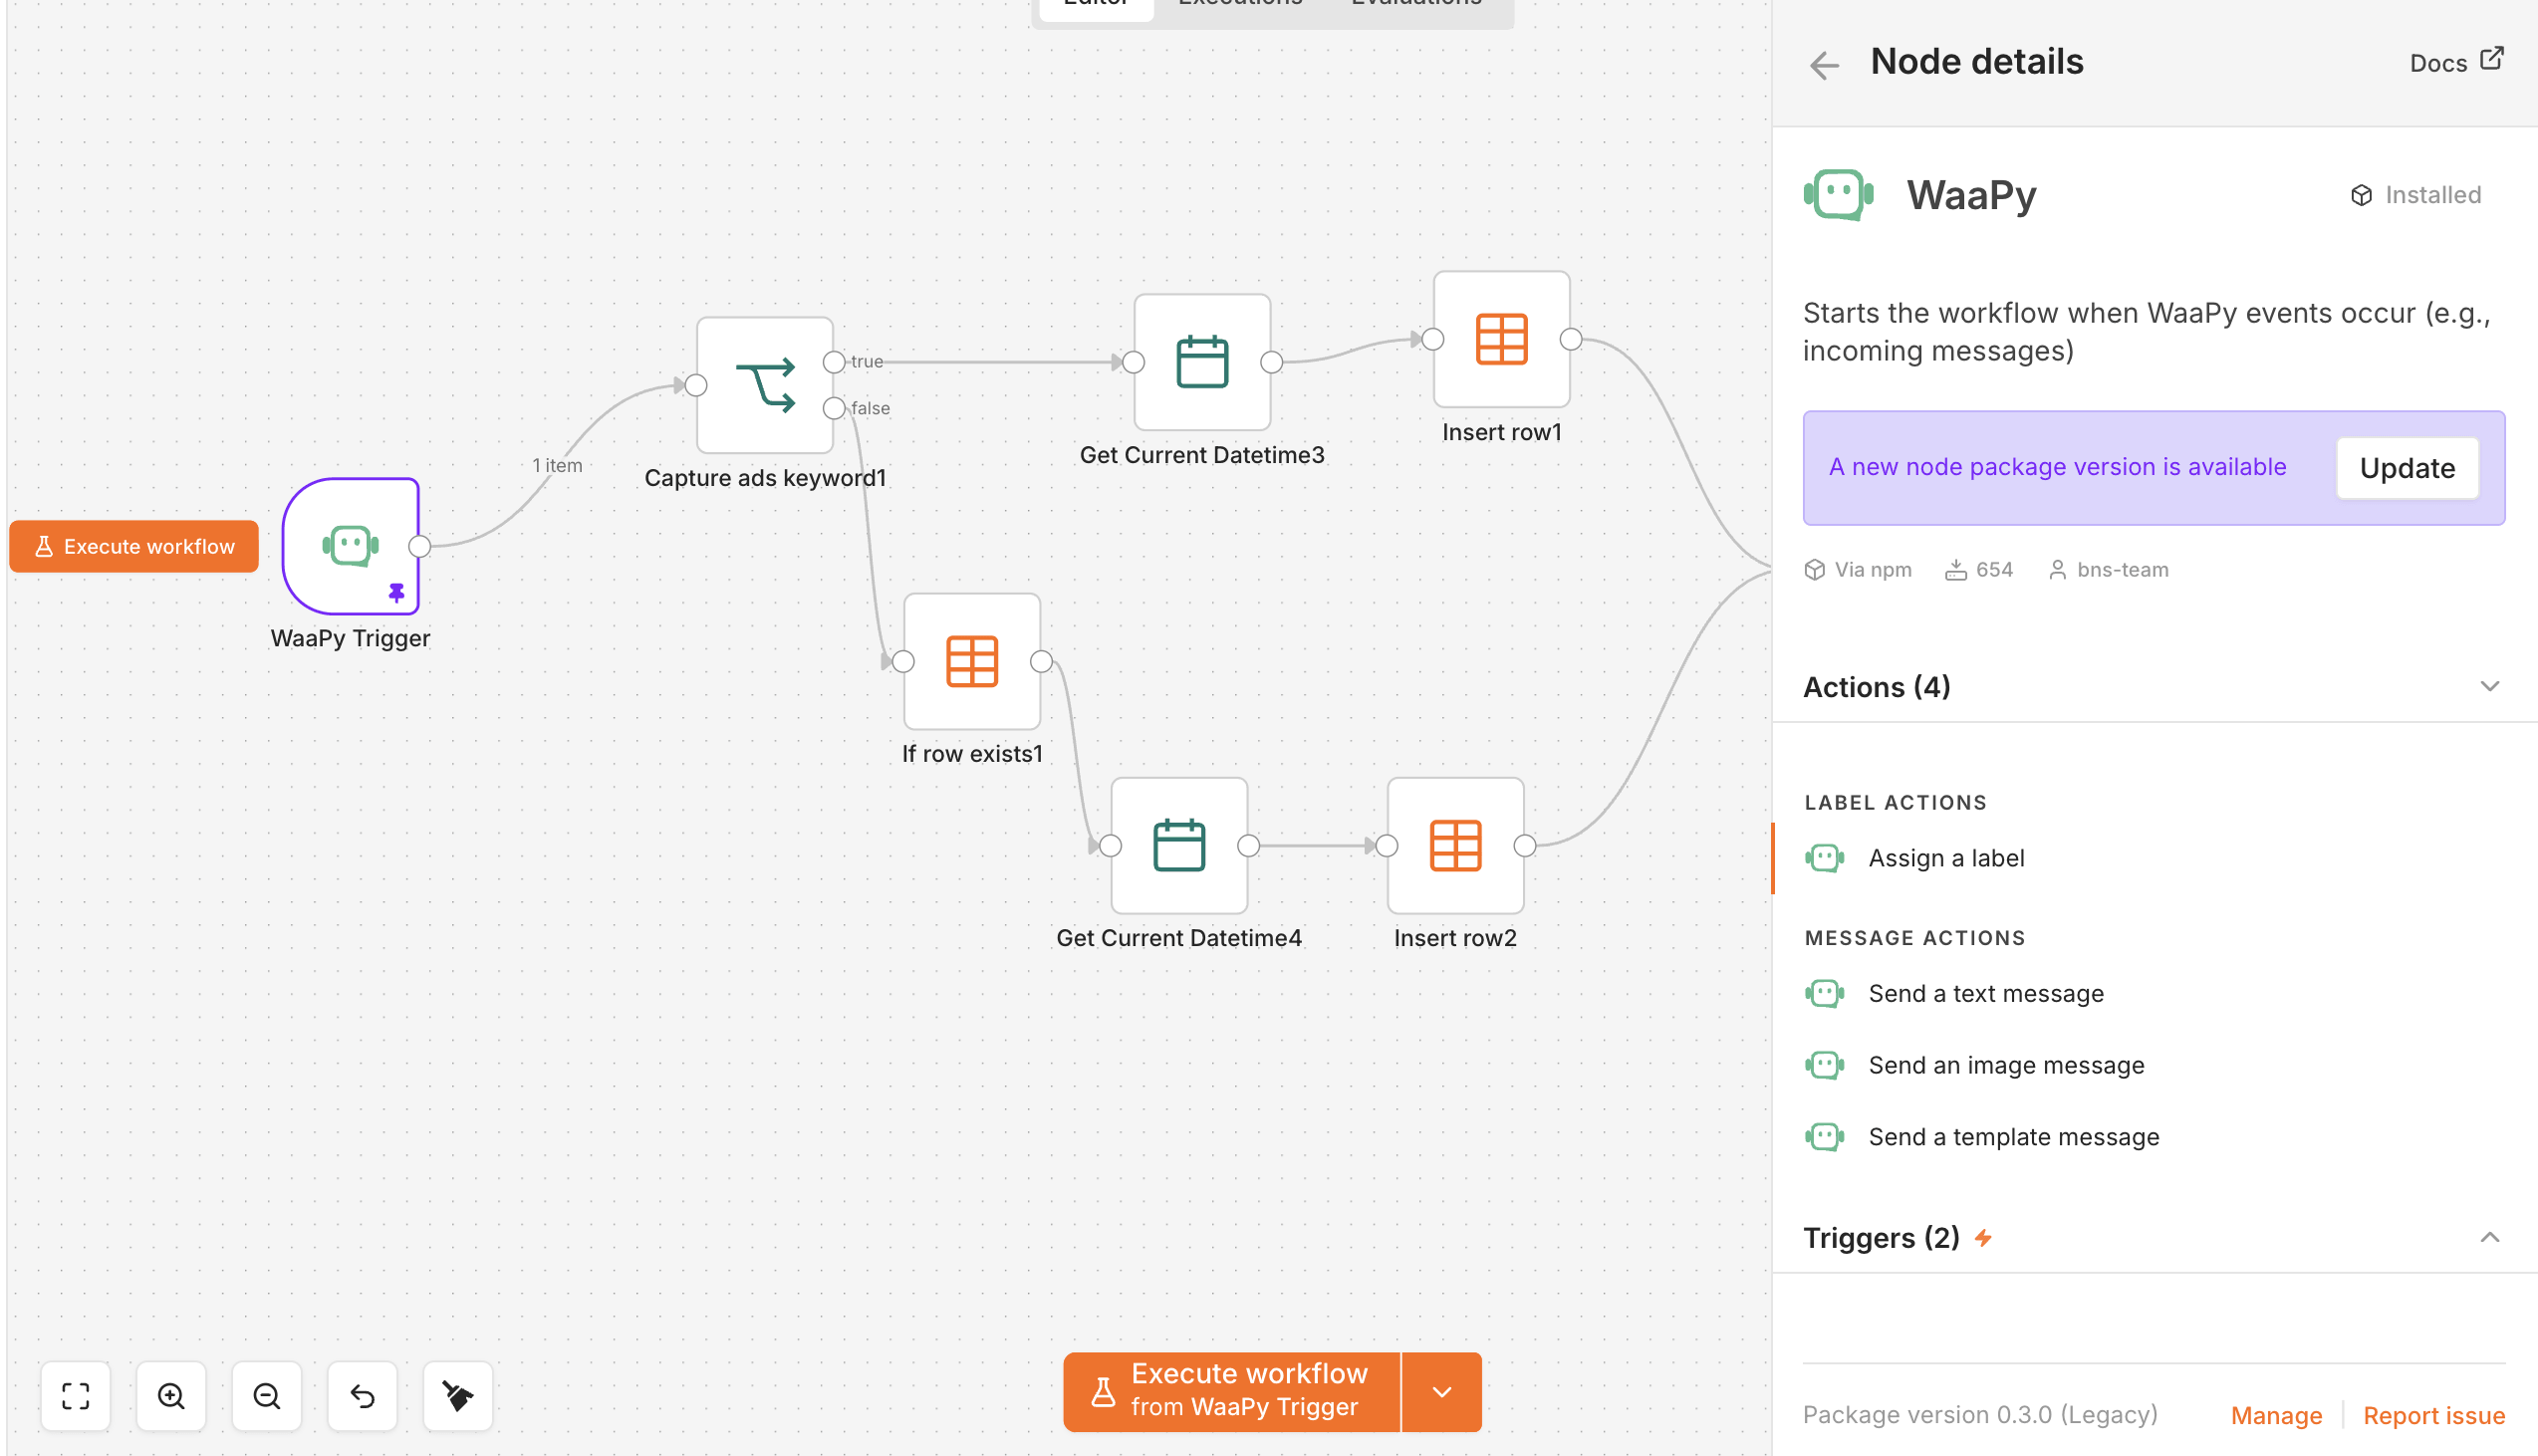Screen dimensions: 2538x1456
Task: Click the false output connector of Capture ads keyword1
Action: (834, 408)
